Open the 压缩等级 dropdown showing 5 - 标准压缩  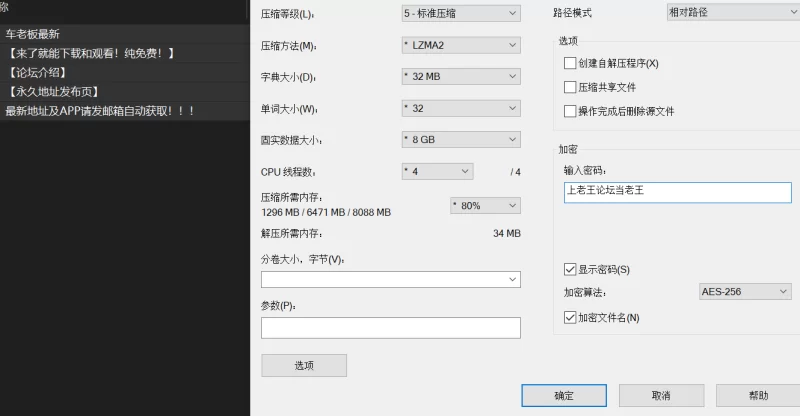click(461, 14)
